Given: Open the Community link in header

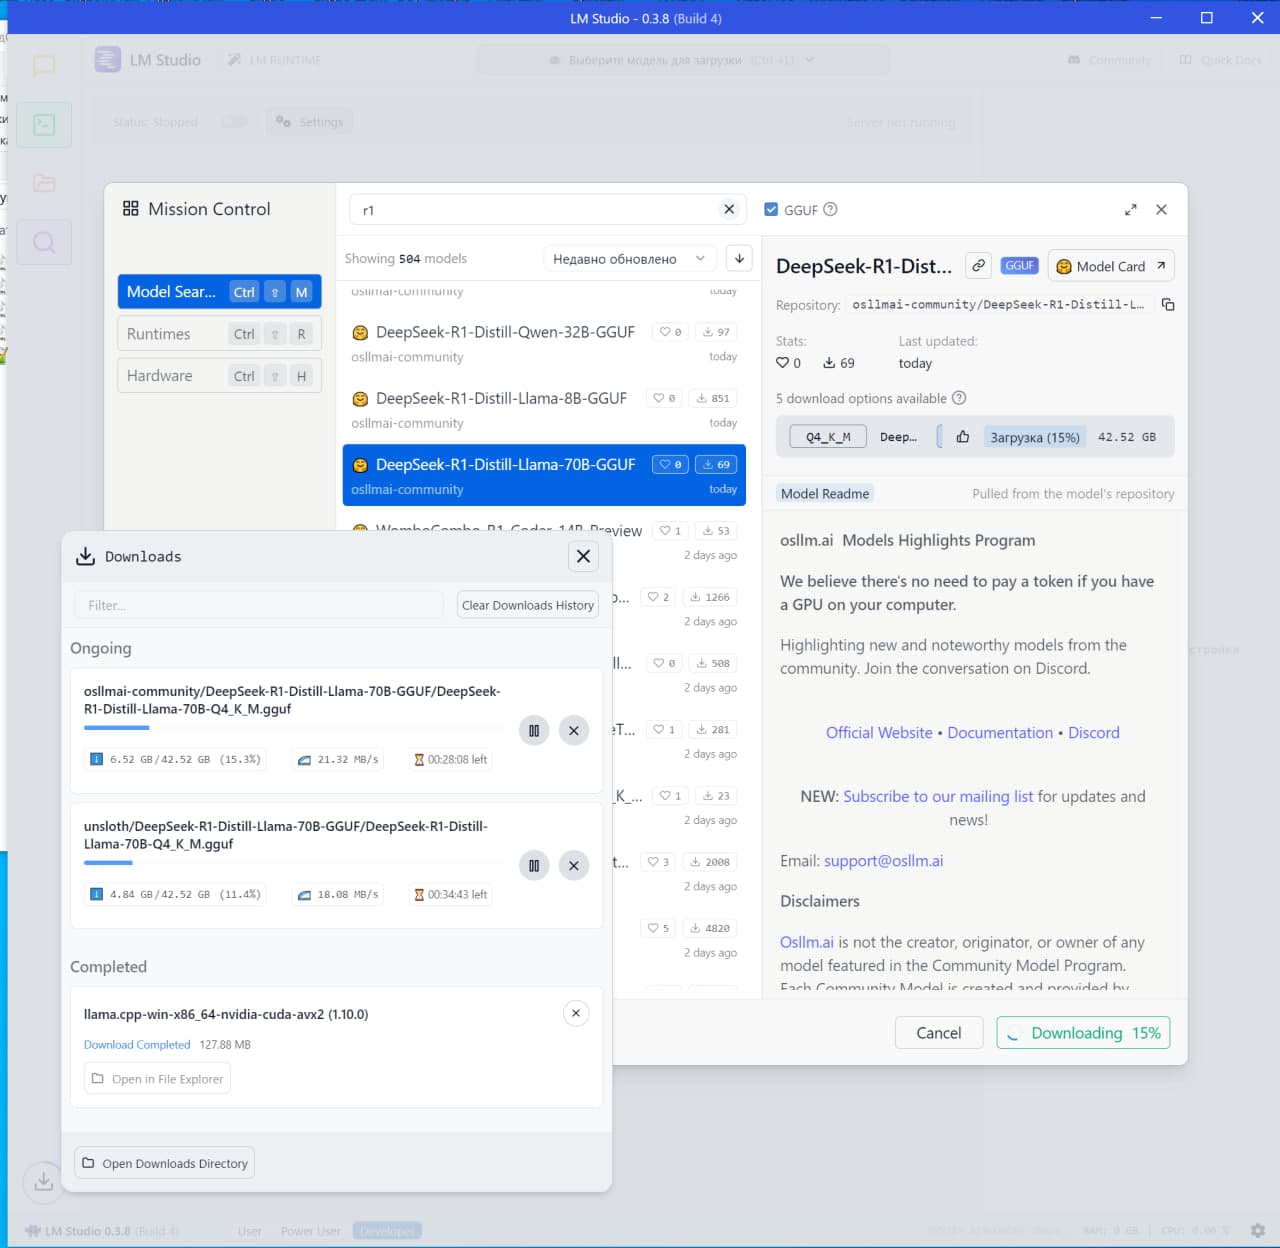Looking at the screenshot, I should click(1110, 60).
